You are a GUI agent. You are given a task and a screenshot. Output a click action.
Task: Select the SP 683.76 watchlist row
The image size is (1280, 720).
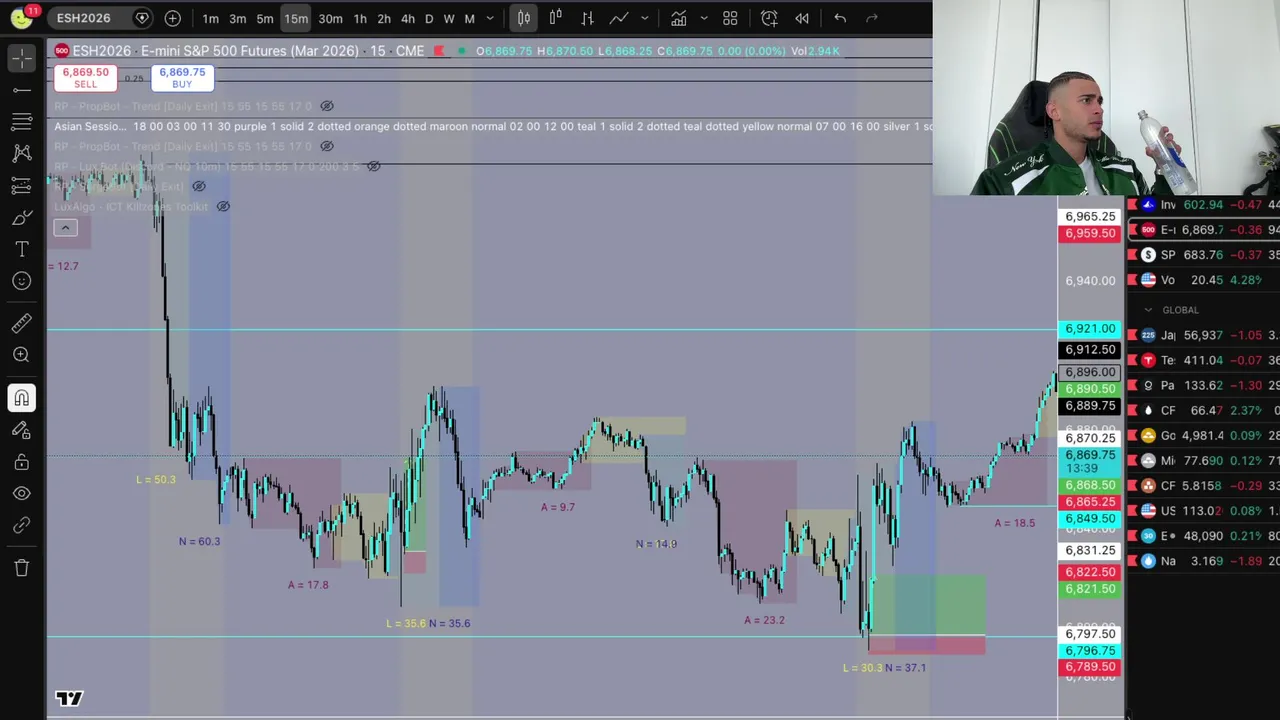tap(1204, 255)
